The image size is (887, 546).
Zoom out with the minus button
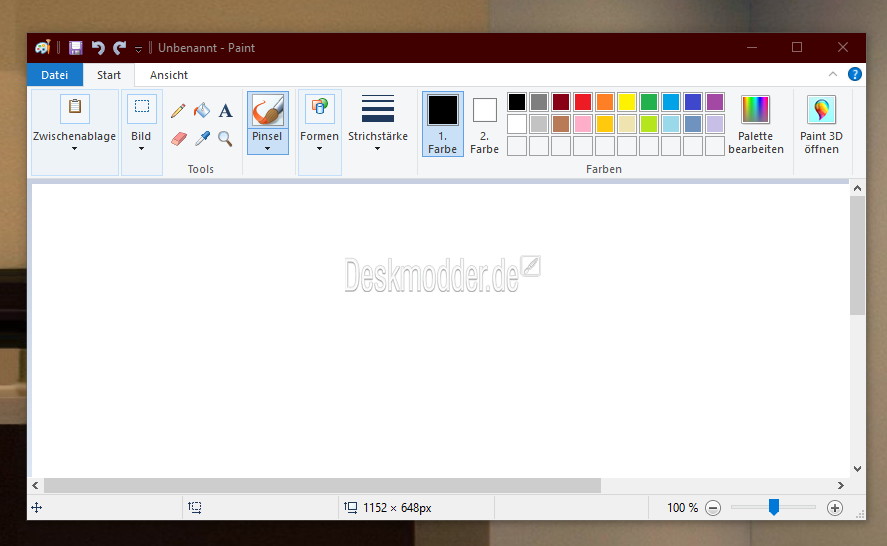click(x=713, y=508)
